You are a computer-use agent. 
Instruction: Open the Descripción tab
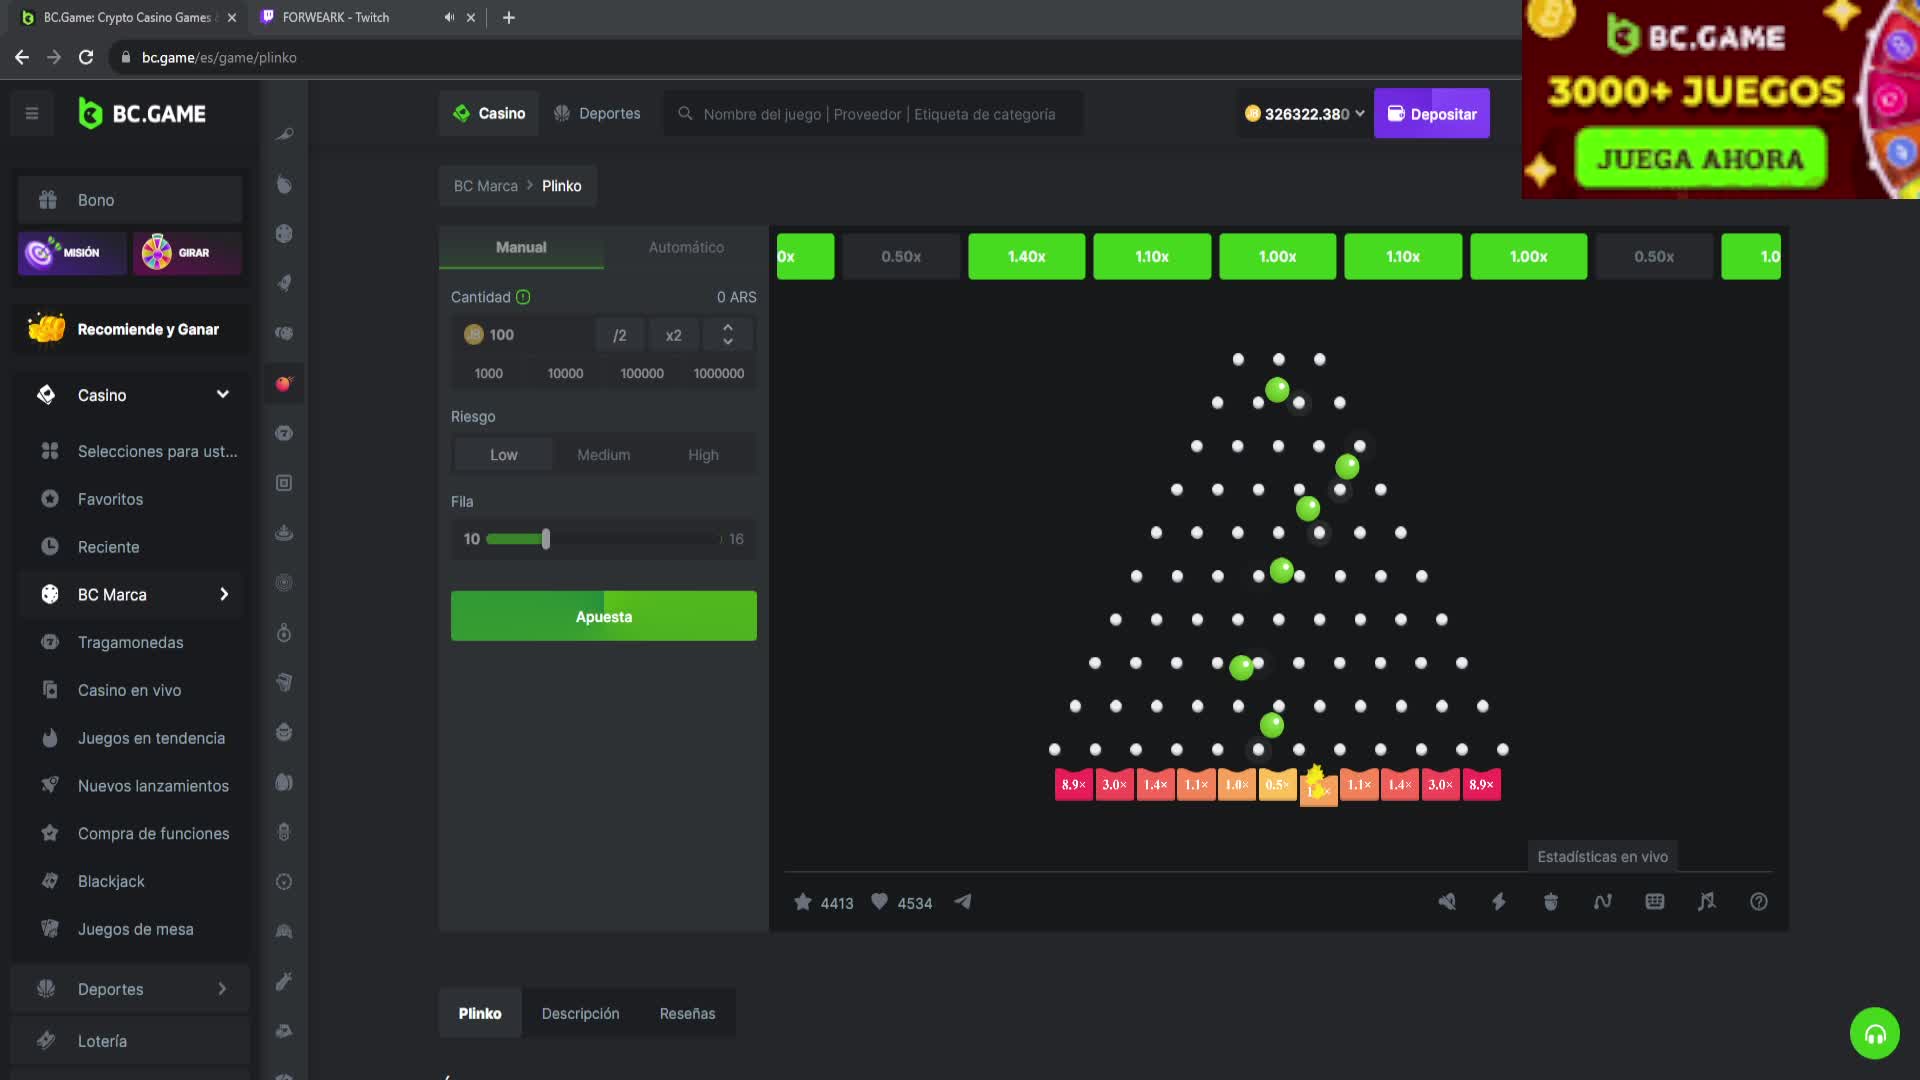point(580,1013)
